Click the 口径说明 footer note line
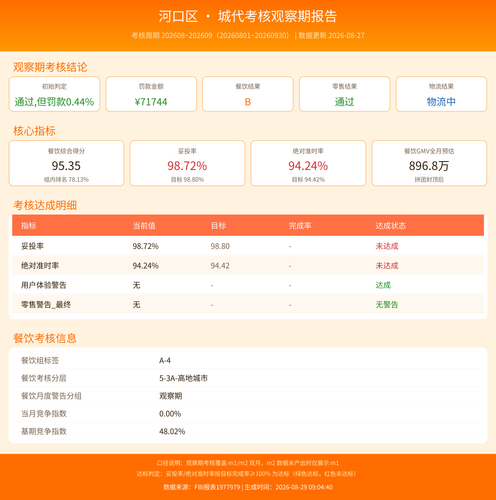 248,463
